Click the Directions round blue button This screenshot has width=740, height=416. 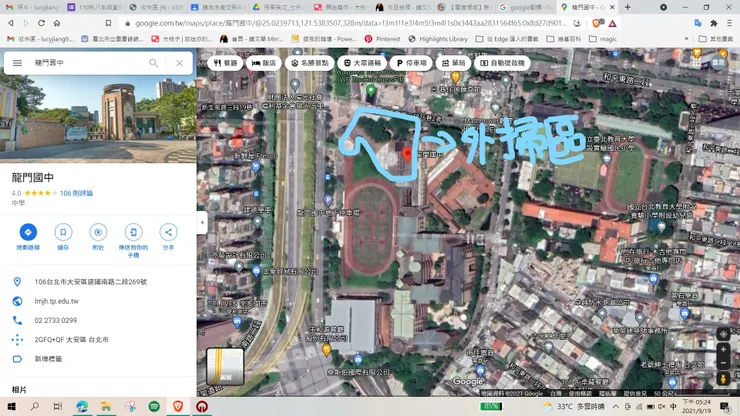pyautogui.click(x=28, y=232)
